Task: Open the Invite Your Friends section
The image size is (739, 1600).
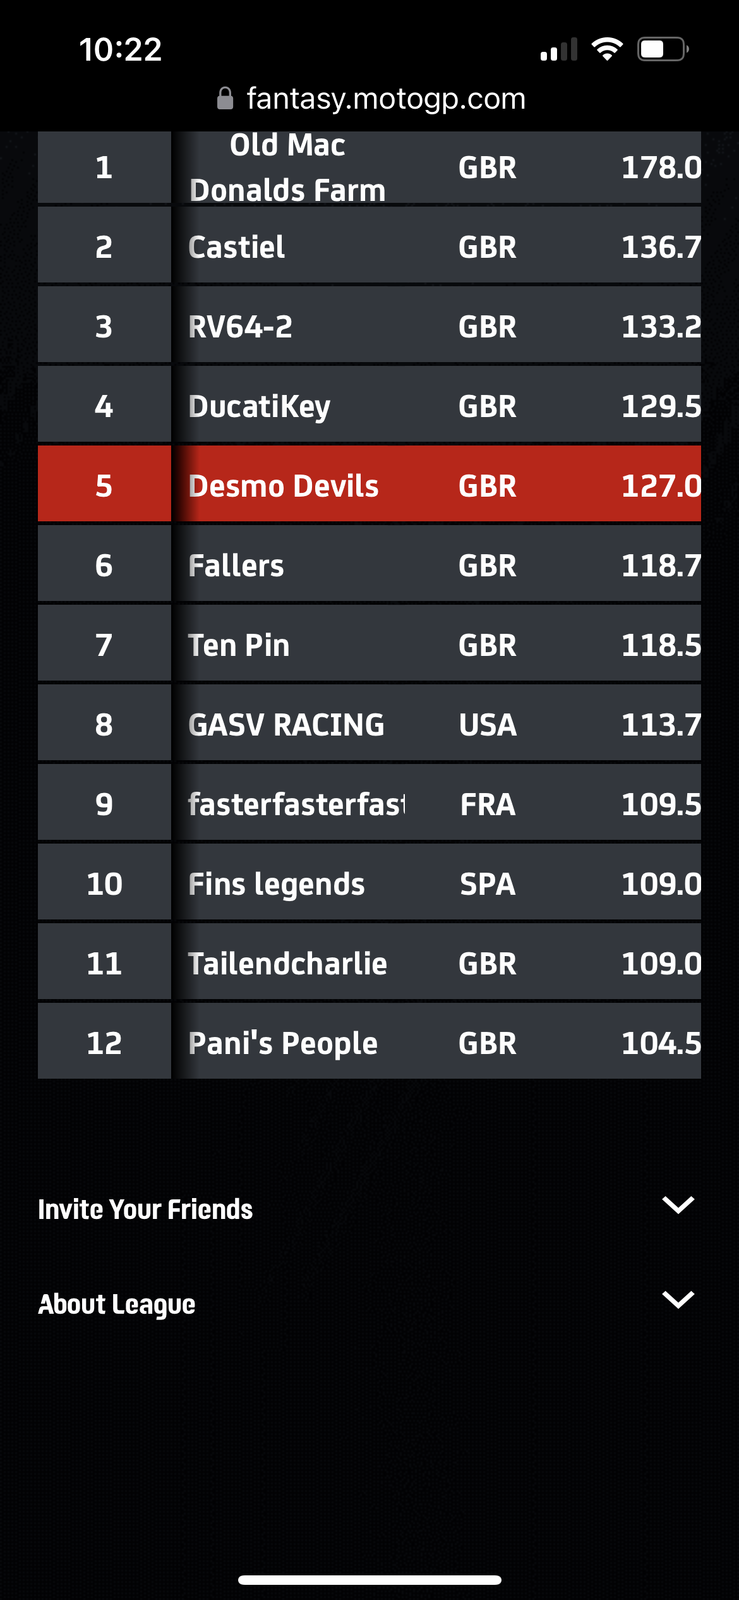Action: [145, 1209]
